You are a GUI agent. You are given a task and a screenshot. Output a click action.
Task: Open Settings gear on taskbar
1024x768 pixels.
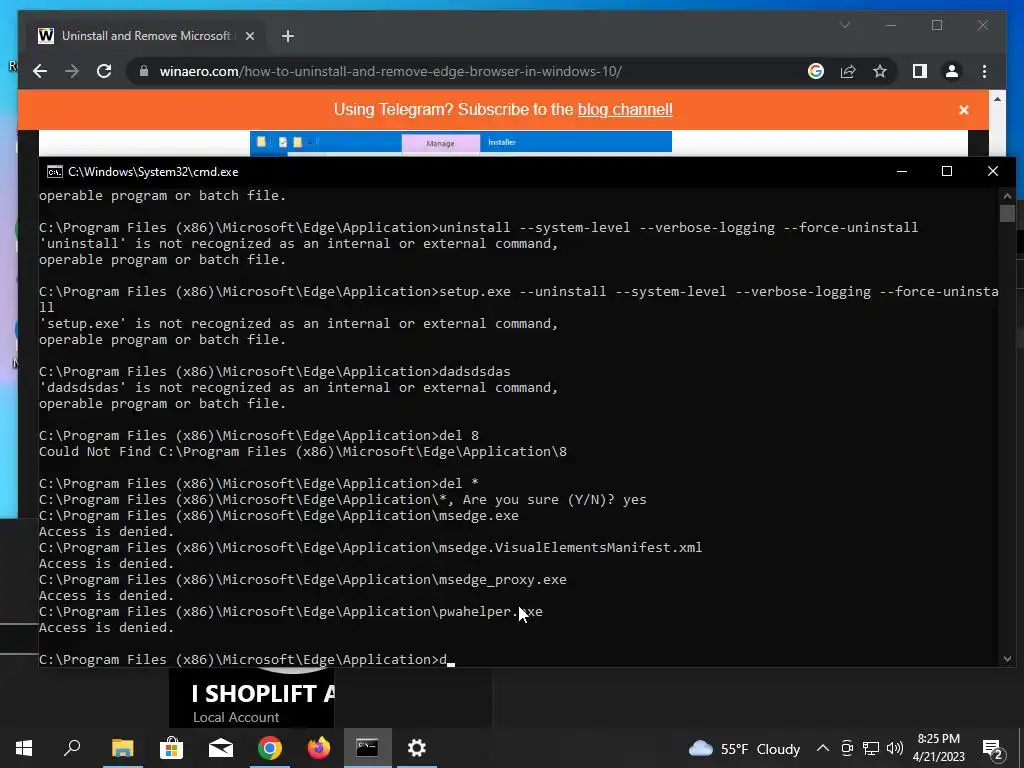point(417,748)
